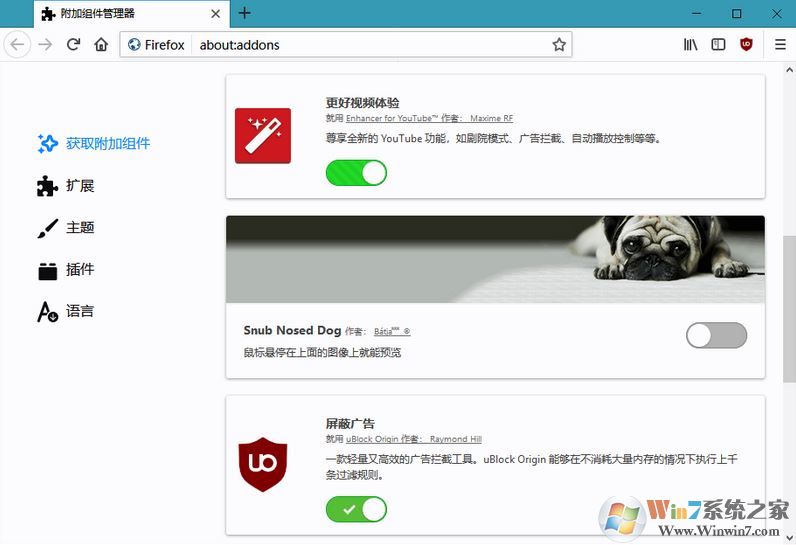This screenshot has height=545, width=796.
Task: Click the forward navigation arrow
Action: tap(46, 45)
